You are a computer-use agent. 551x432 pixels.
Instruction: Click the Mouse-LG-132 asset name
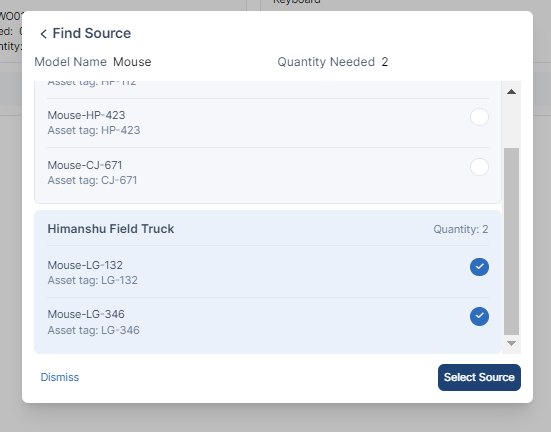(85, 265)
